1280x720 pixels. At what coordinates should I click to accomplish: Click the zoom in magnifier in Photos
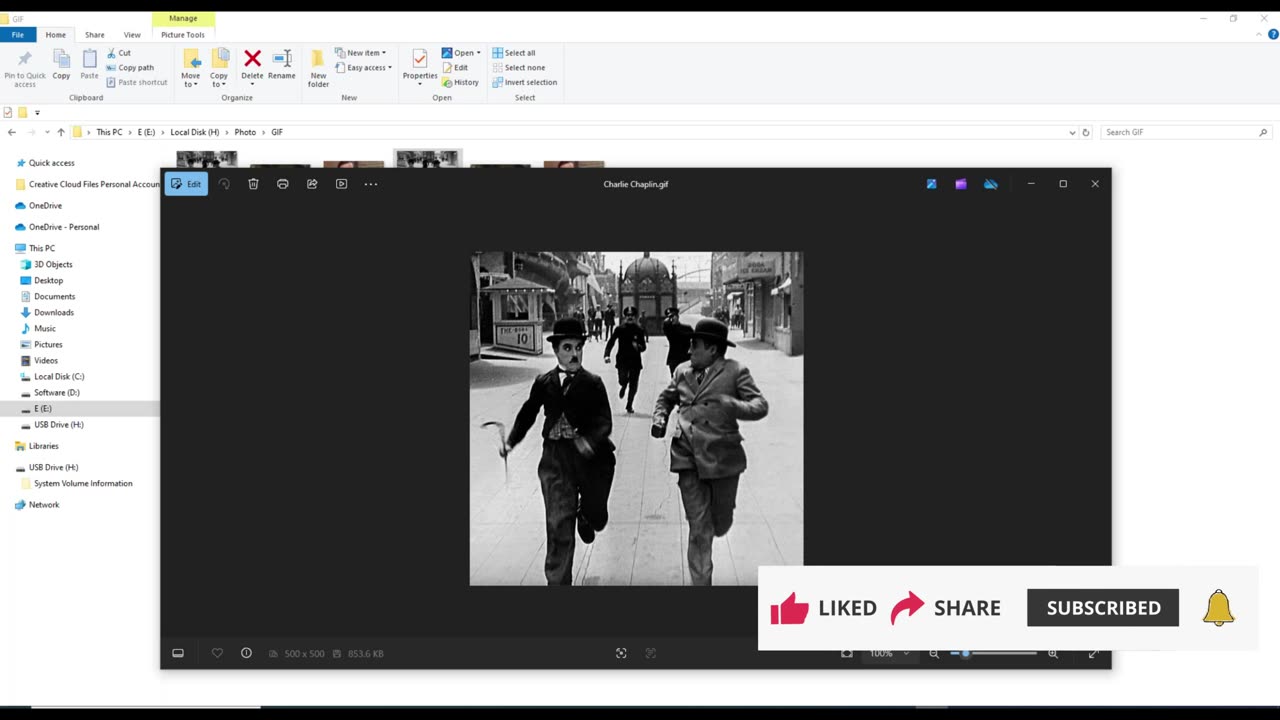[1053, 653]
